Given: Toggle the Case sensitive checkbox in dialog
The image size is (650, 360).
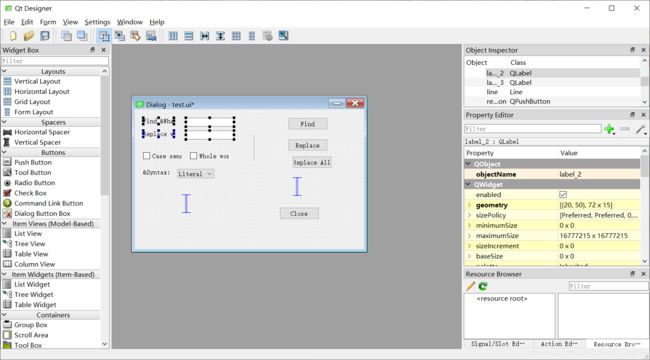Looking at the screenshot, I should (x=146, y=156).
